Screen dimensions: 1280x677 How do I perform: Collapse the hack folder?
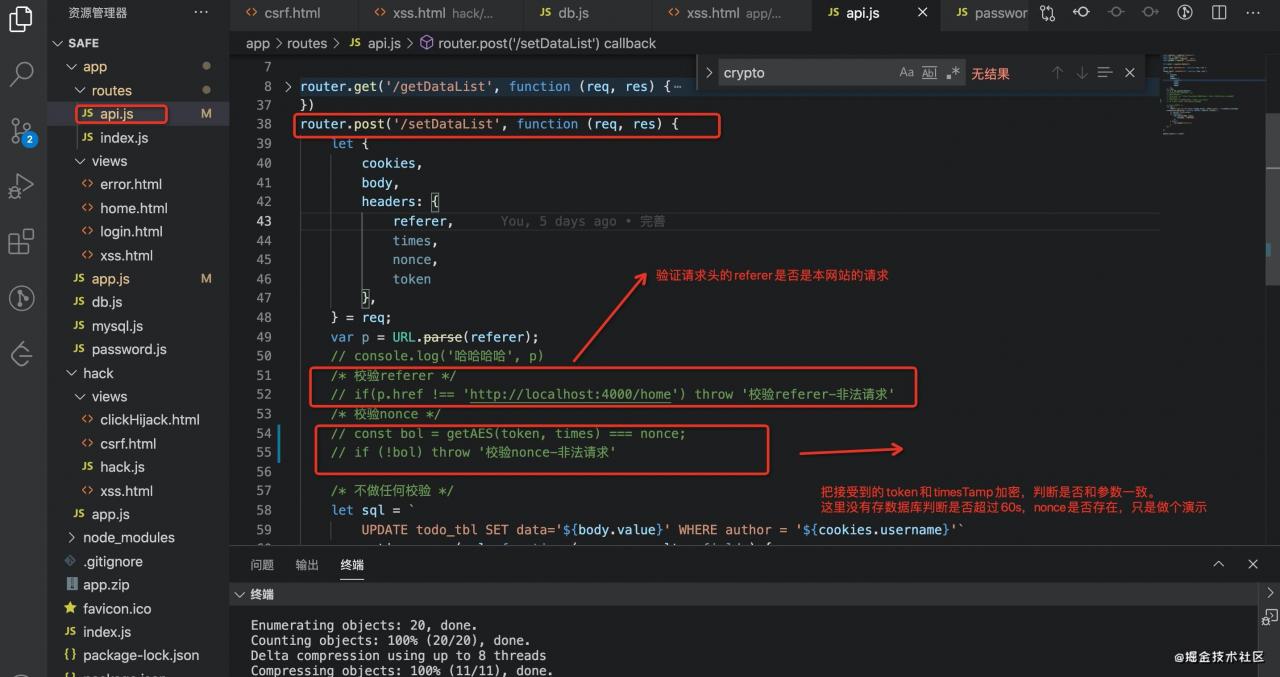72,373
